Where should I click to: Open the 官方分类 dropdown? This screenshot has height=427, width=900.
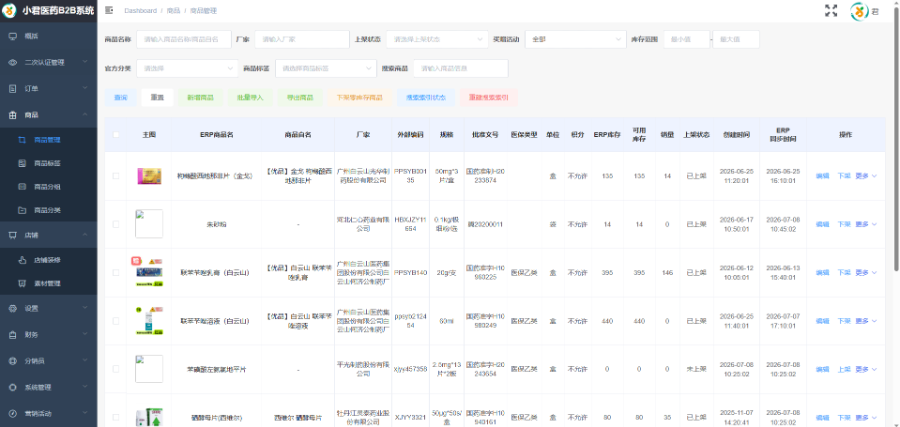click(187, 68)
